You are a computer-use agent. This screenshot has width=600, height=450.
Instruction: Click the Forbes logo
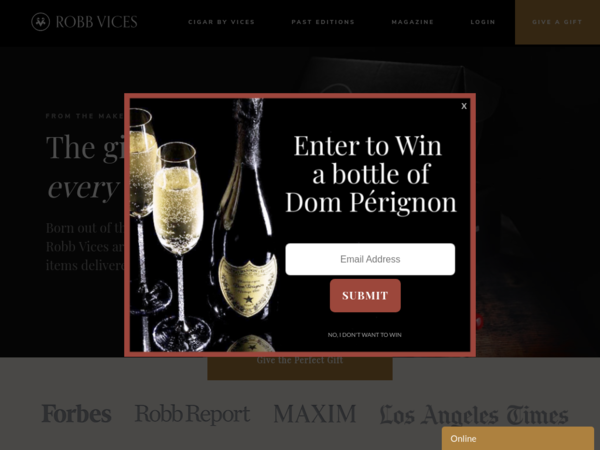coord(77,414)
